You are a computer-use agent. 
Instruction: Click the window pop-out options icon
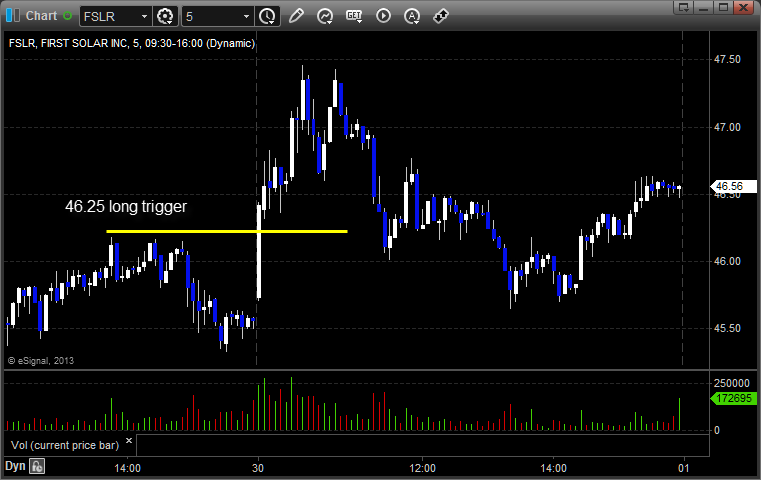(683, 7)
